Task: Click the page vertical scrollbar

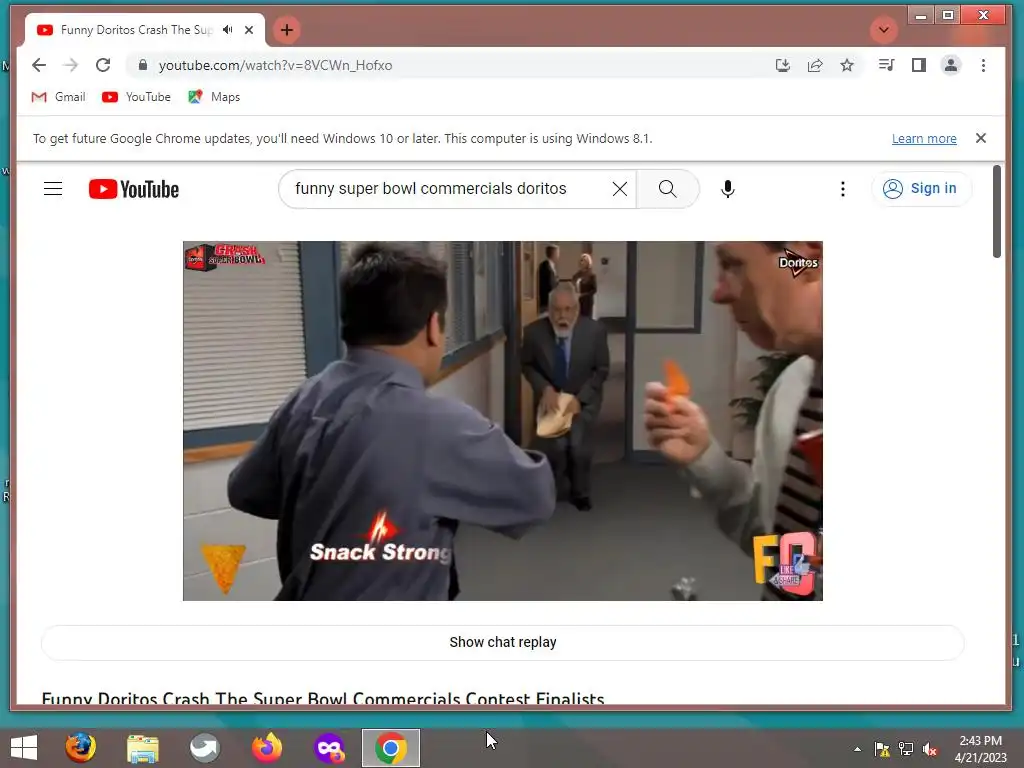Action: pos(997,212)
